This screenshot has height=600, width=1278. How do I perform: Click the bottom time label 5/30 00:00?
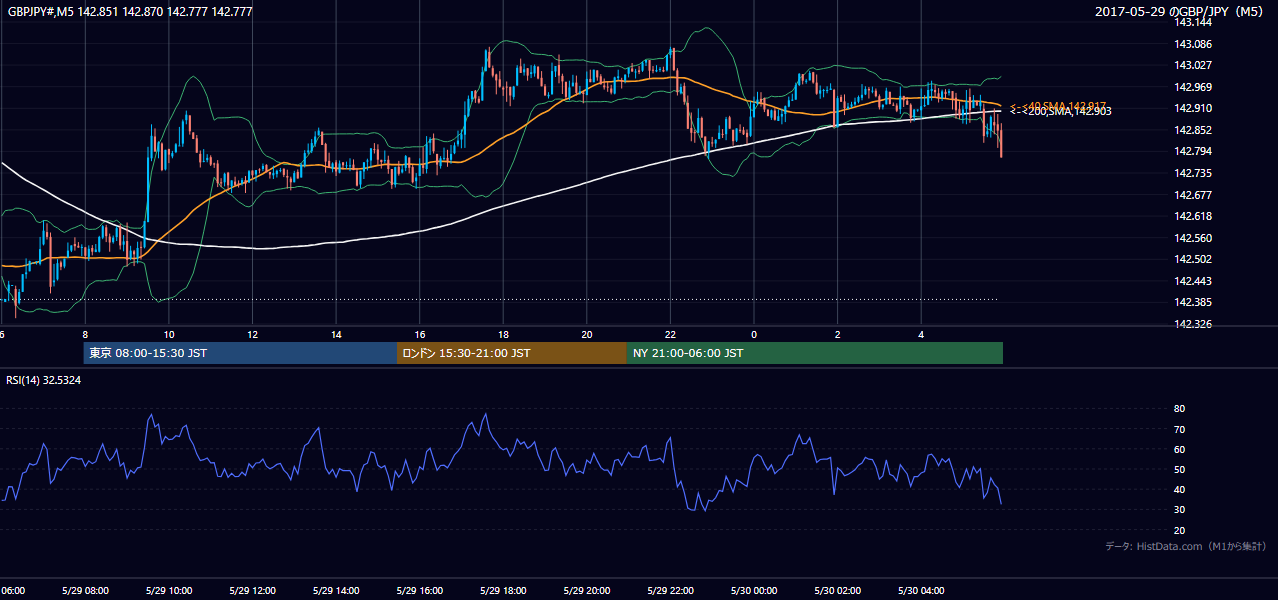coord(754,591)
